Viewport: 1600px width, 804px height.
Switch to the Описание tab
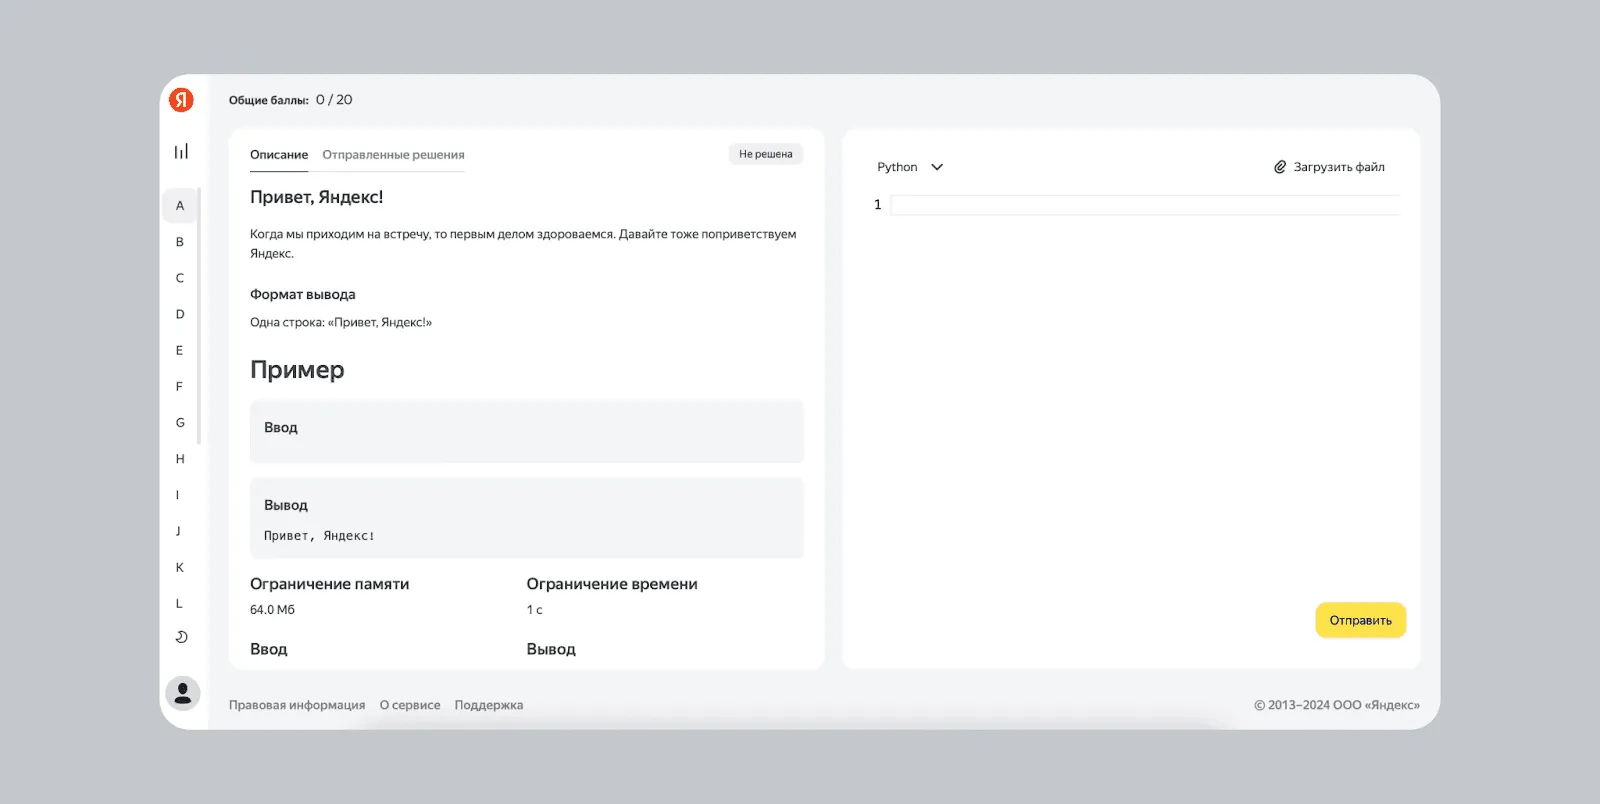coord(279,155)
